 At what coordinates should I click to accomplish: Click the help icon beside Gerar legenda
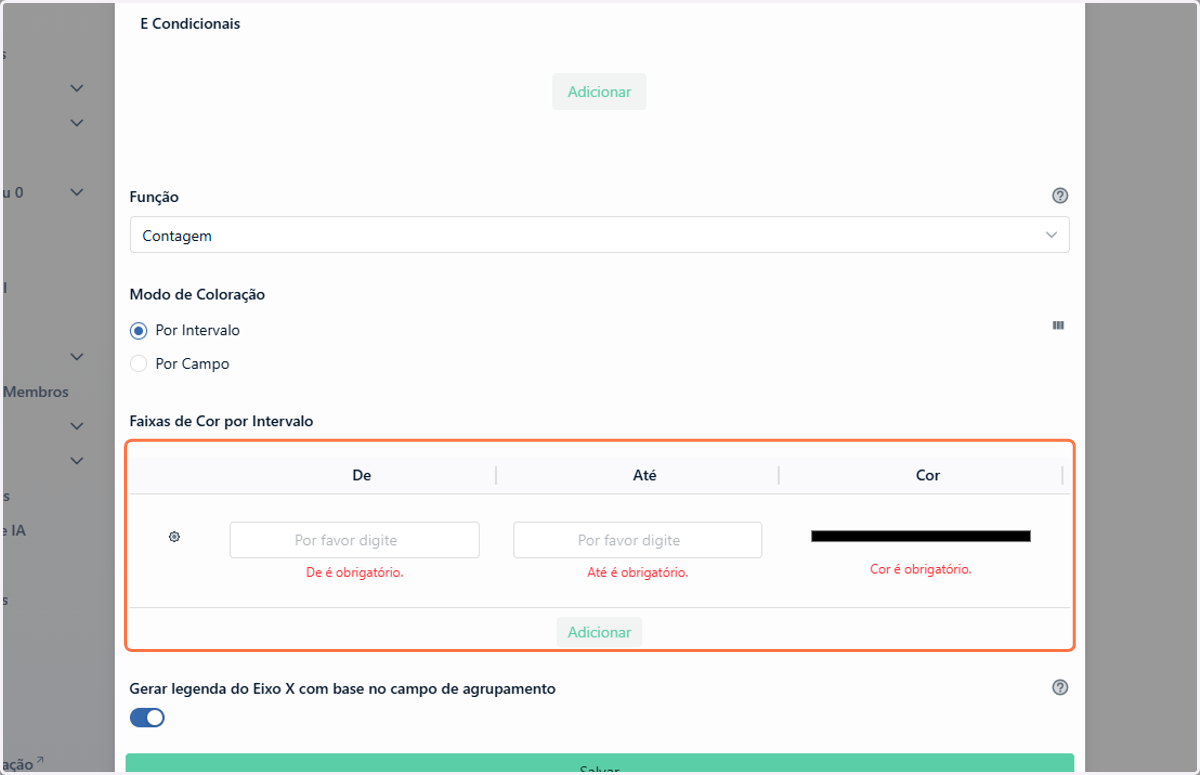[x=1060, y=687]
